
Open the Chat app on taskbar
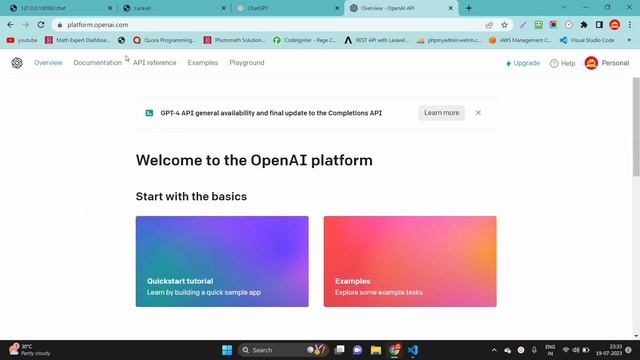(x=358, y=350)
